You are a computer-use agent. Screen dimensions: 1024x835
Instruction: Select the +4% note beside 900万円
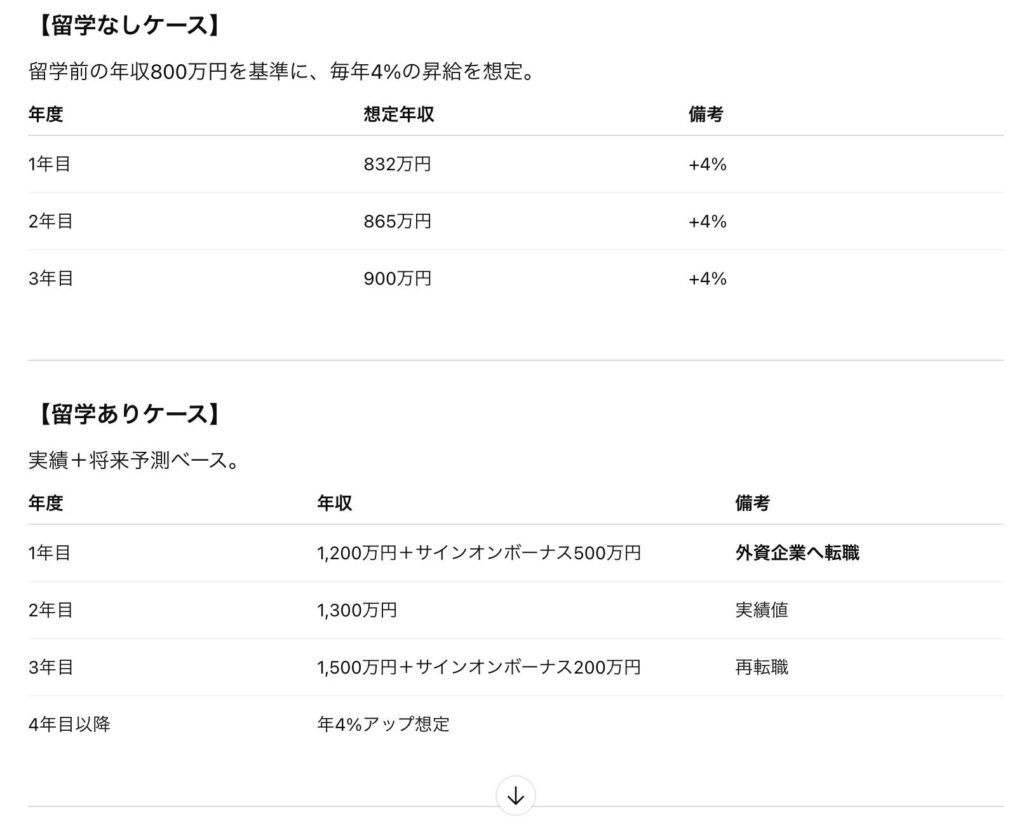707,278
